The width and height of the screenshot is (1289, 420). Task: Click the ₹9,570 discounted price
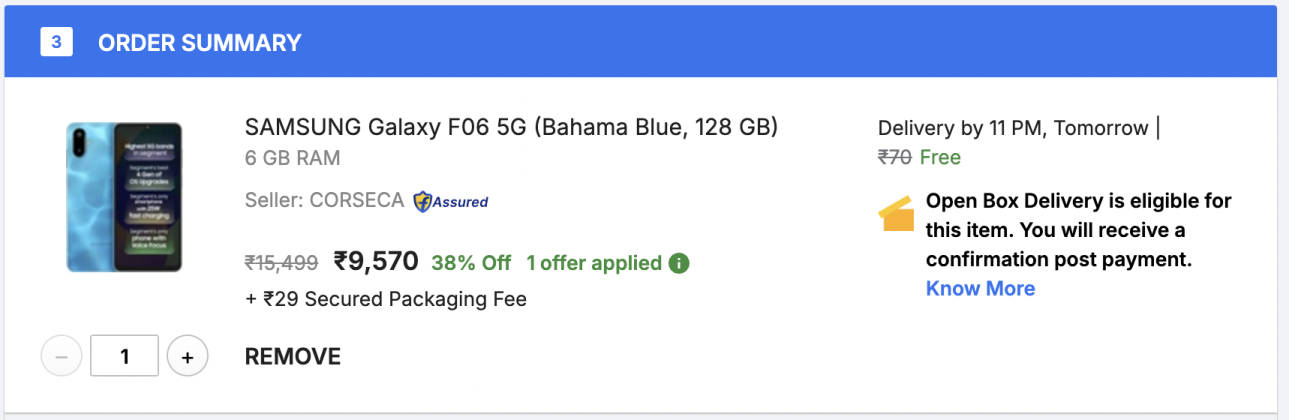click(x=376, y=261)
